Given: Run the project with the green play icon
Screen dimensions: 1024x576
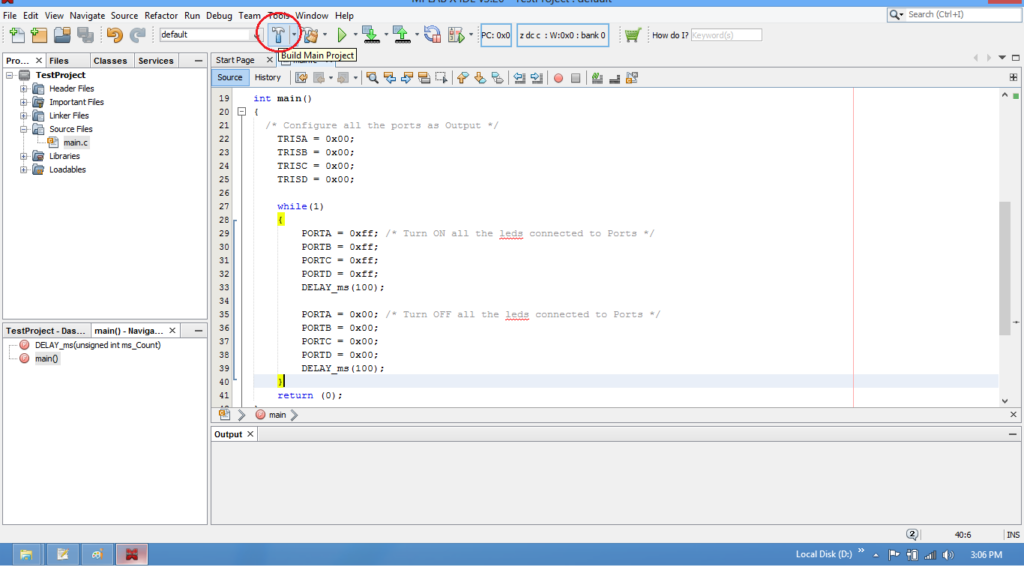Looking at the screenshot, I should (x=341, y=36).
